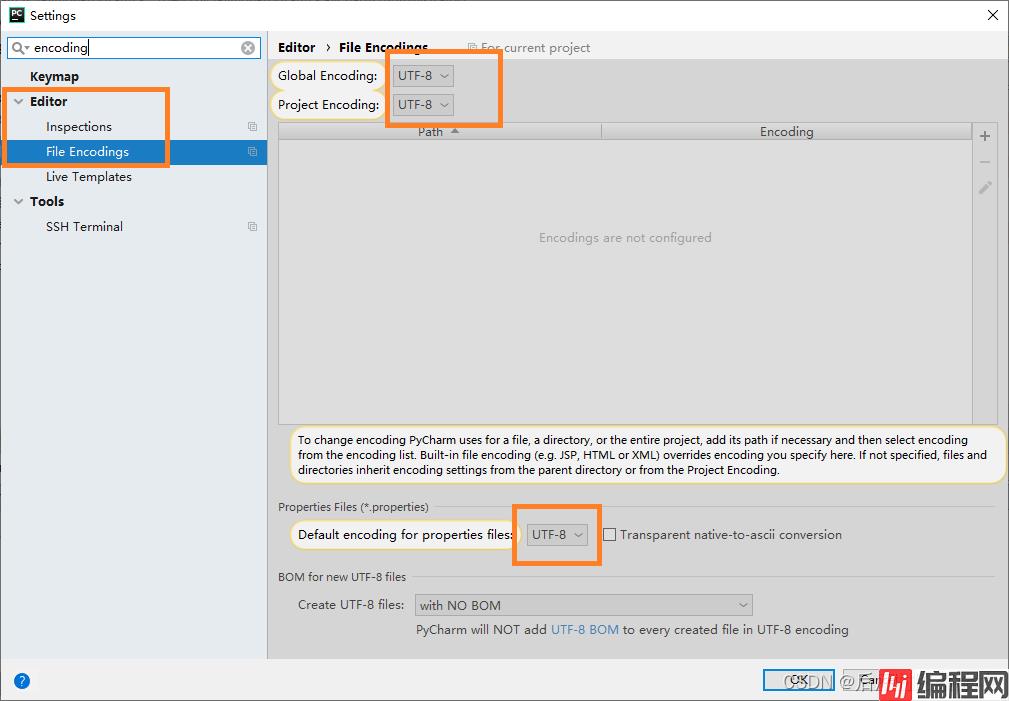The height and width of the screenshot is (701, 1009).
Task: Click the add encoding plus icon
Action: point(985,136)
